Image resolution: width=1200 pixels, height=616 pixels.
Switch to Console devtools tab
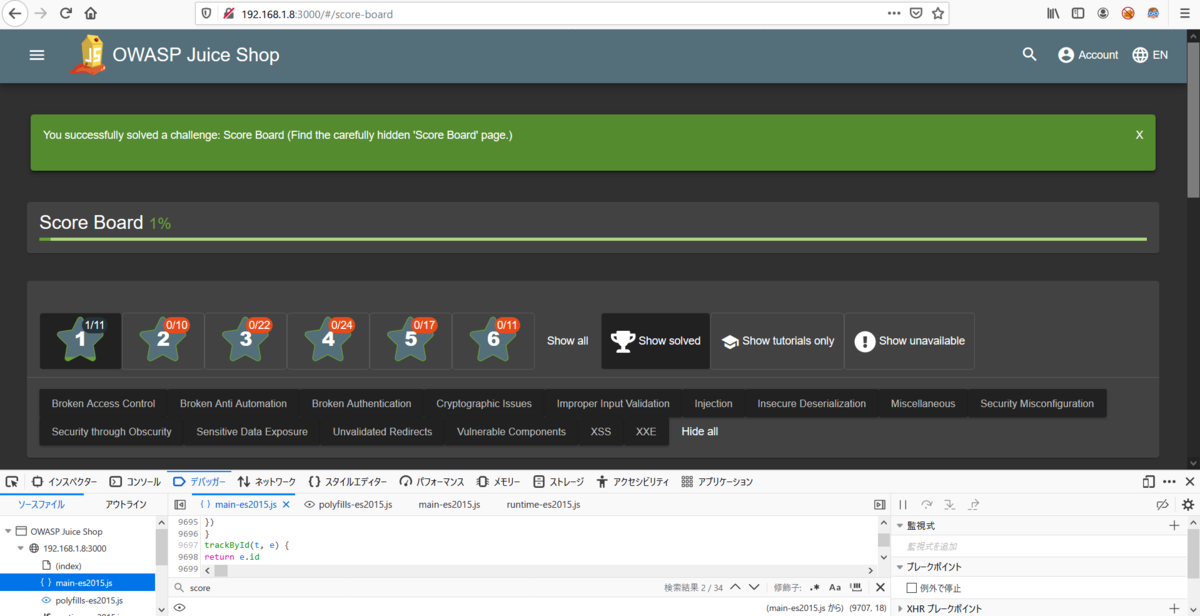[135, 481]
